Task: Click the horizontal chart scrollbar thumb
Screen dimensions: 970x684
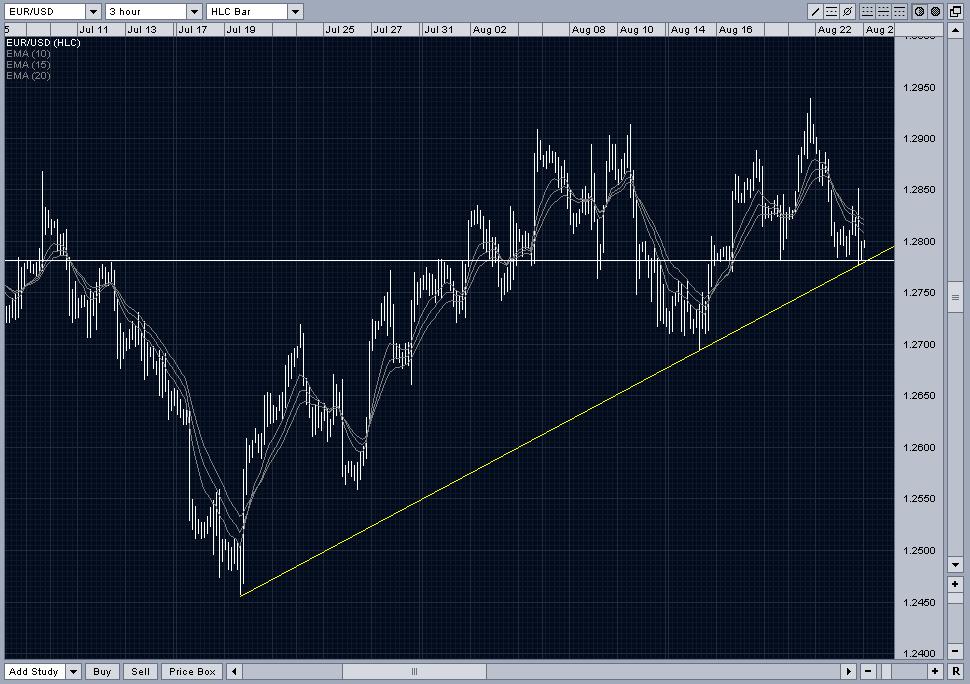Action: (414, 672)
